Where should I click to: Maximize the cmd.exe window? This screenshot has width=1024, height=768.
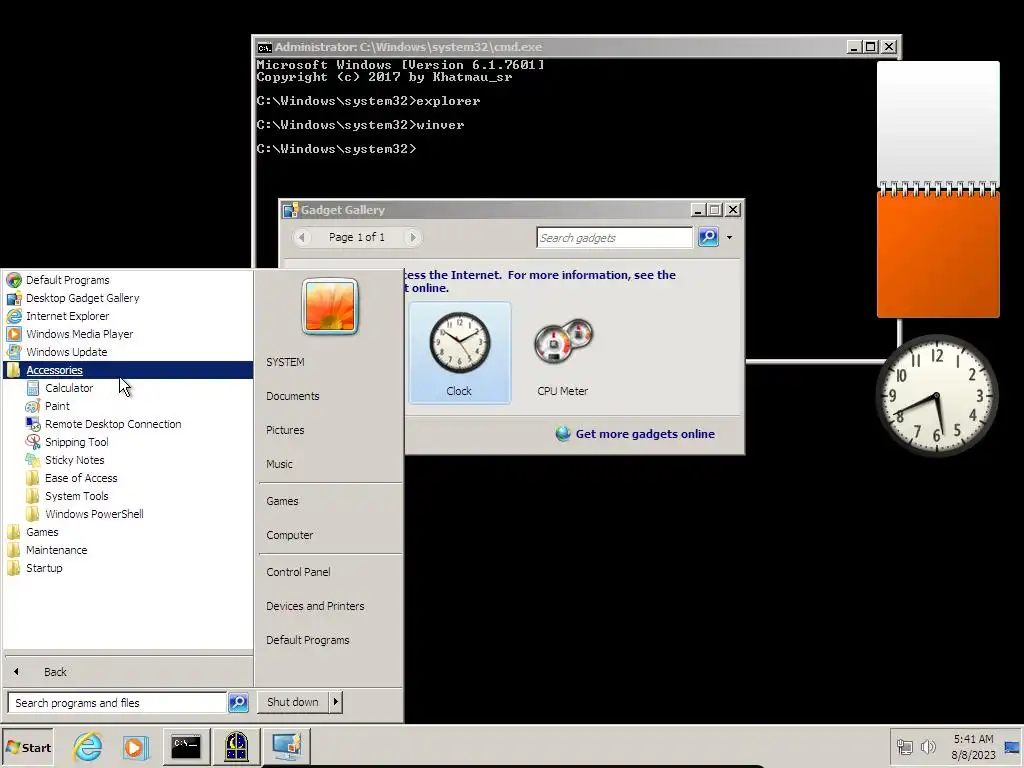click(x=871, y=47)
